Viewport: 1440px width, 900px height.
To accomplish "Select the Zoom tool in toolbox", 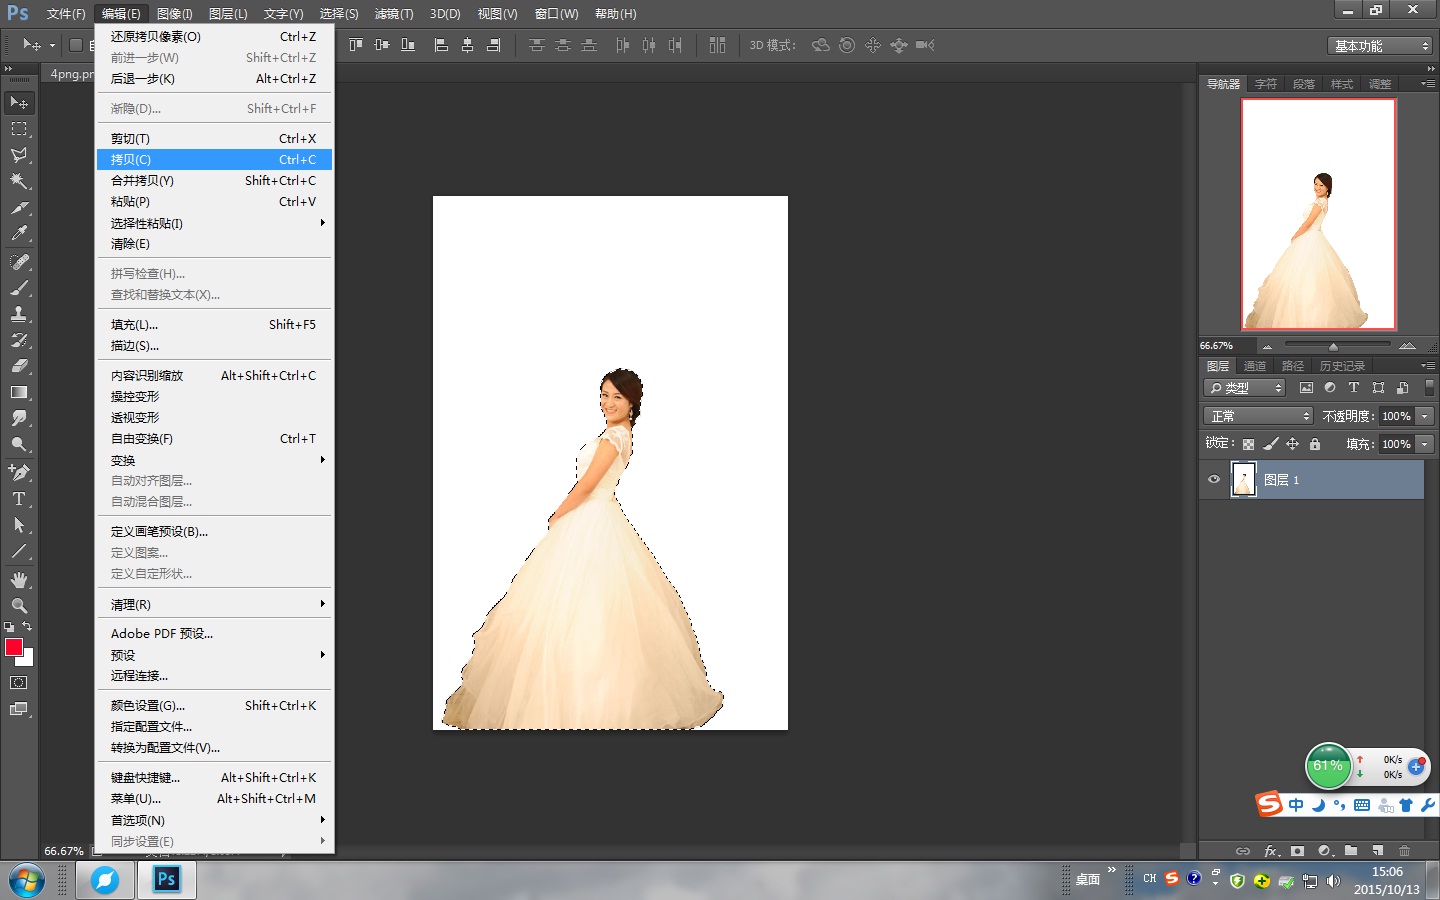I will (x=19, y=606).
